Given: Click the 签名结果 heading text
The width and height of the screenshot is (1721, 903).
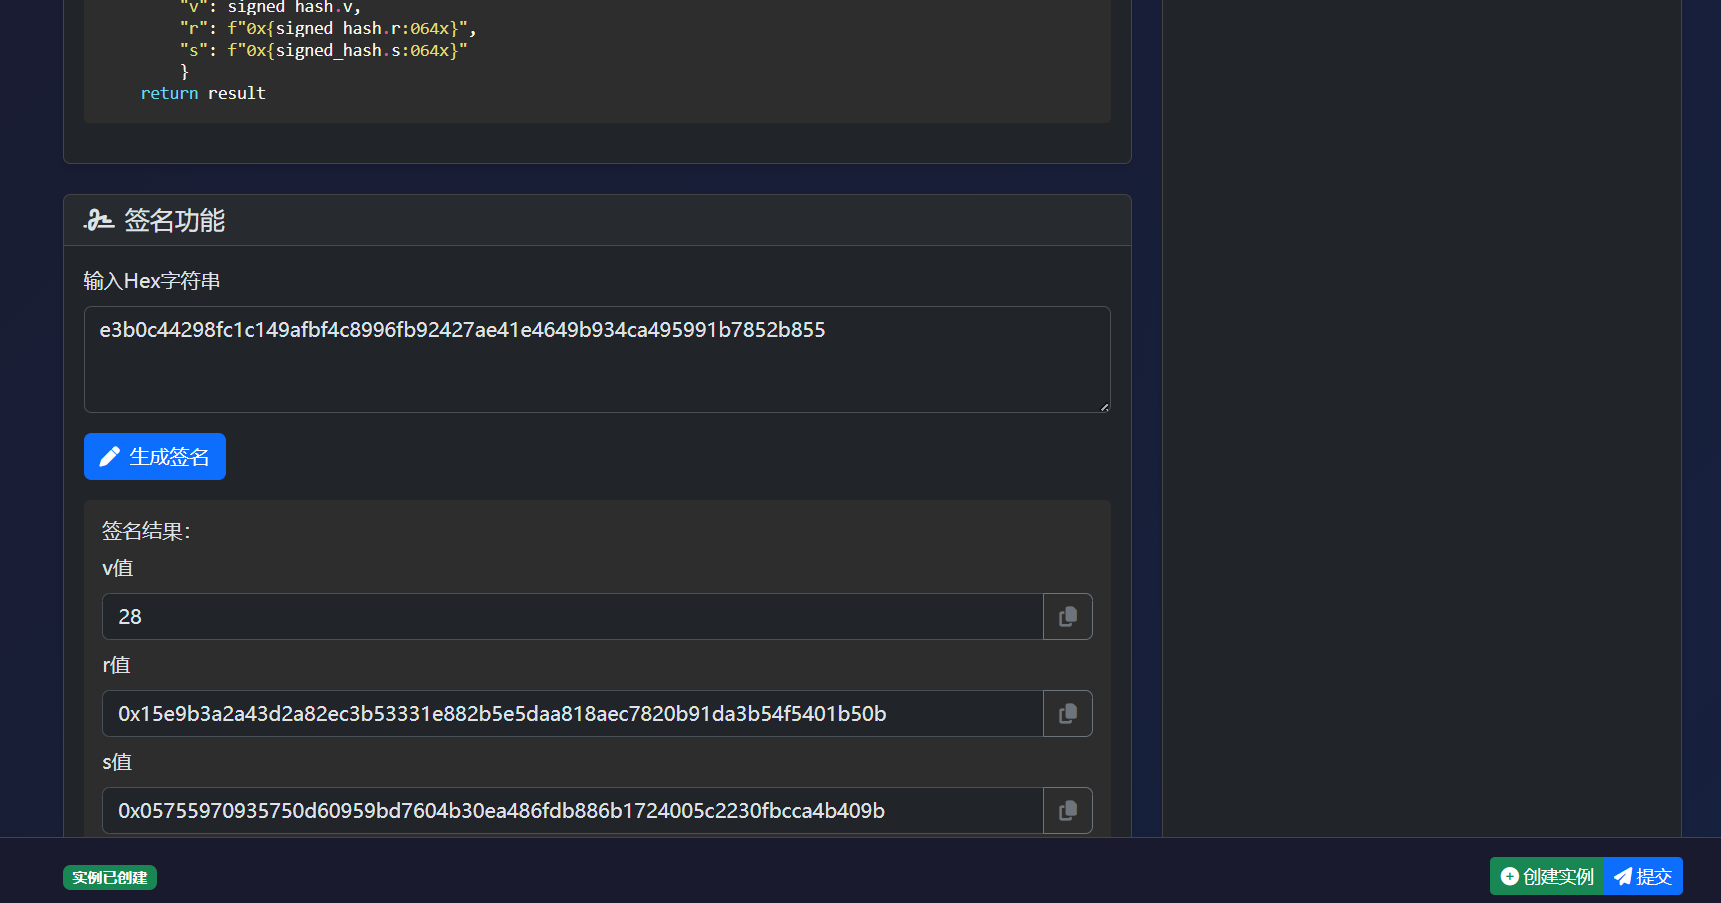Looking at the screenshot, I should (146, 531).
